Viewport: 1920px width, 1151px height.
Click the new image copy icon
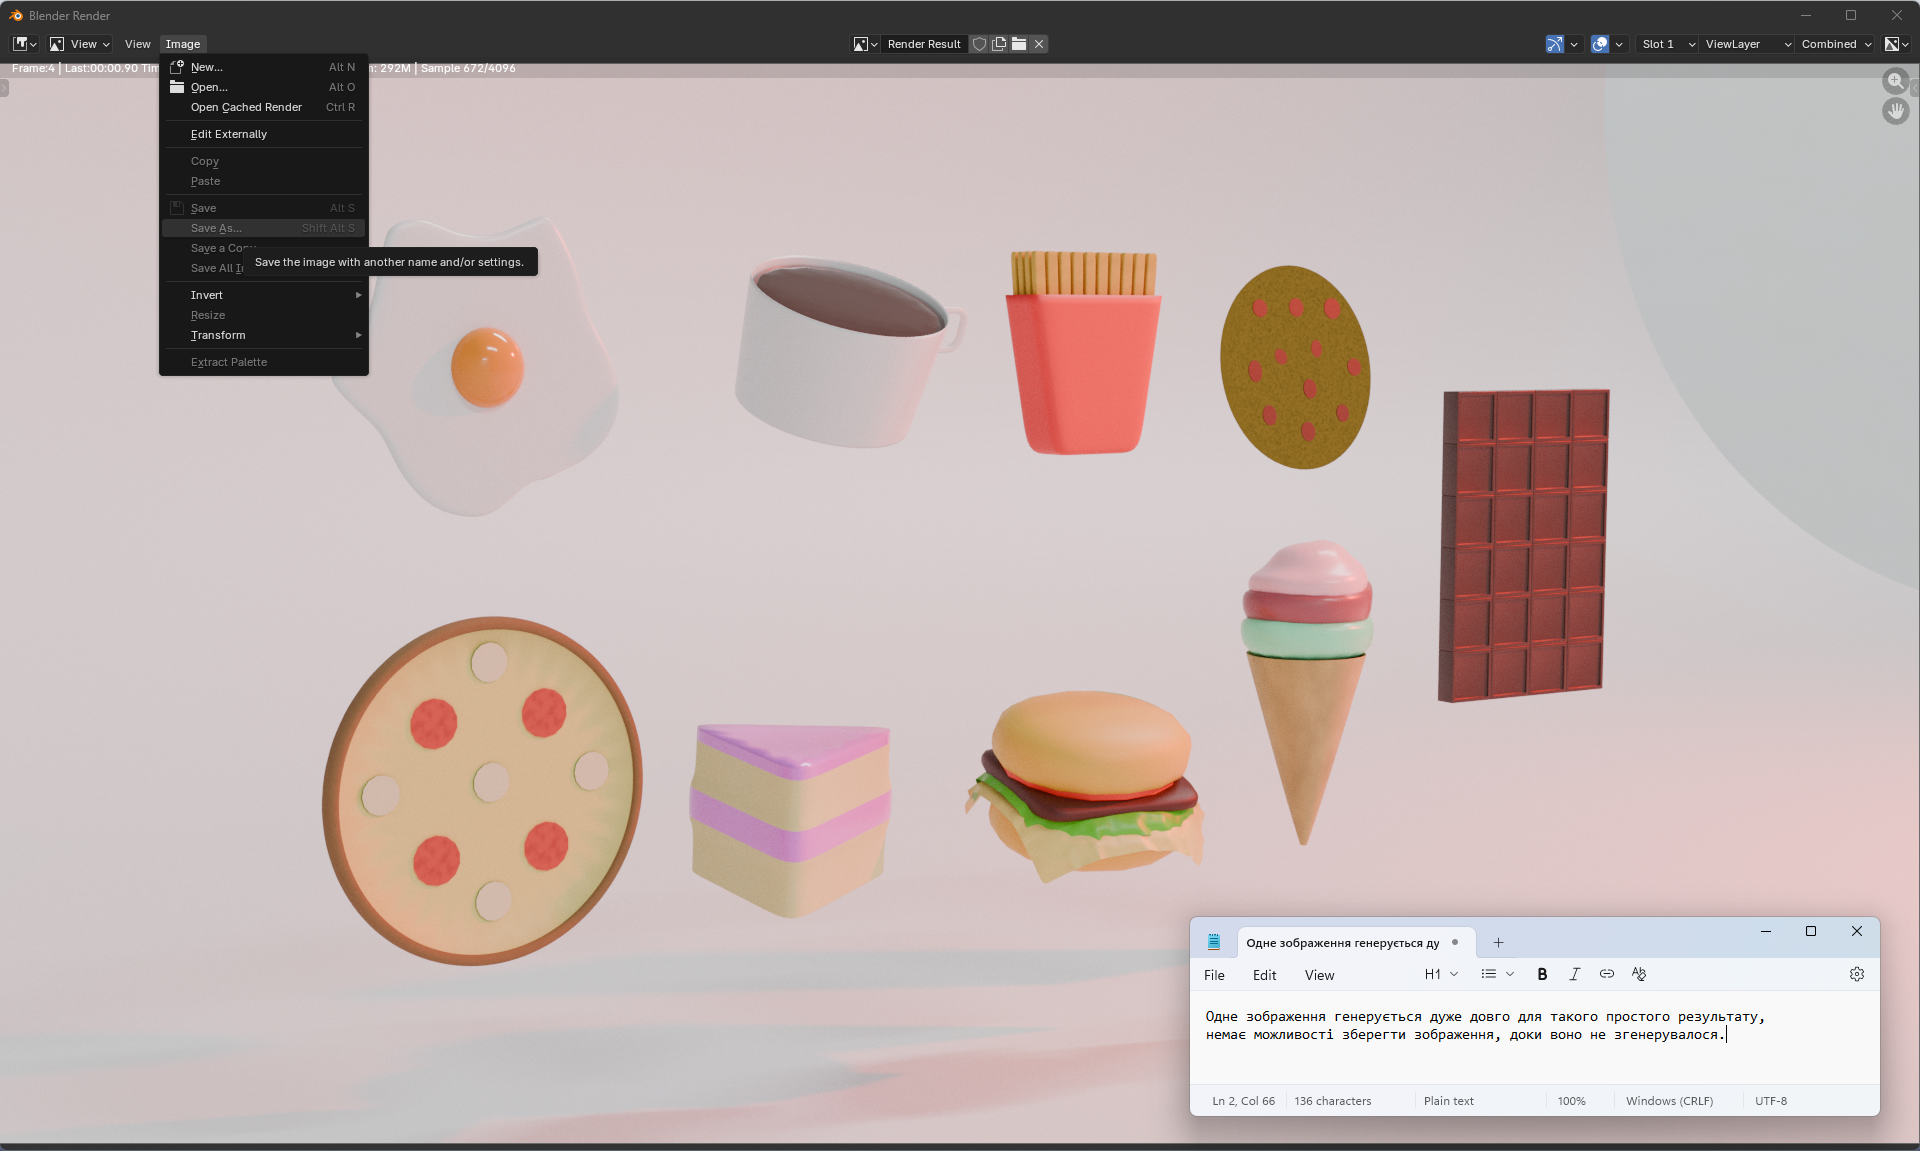click(x=998, y=44)
